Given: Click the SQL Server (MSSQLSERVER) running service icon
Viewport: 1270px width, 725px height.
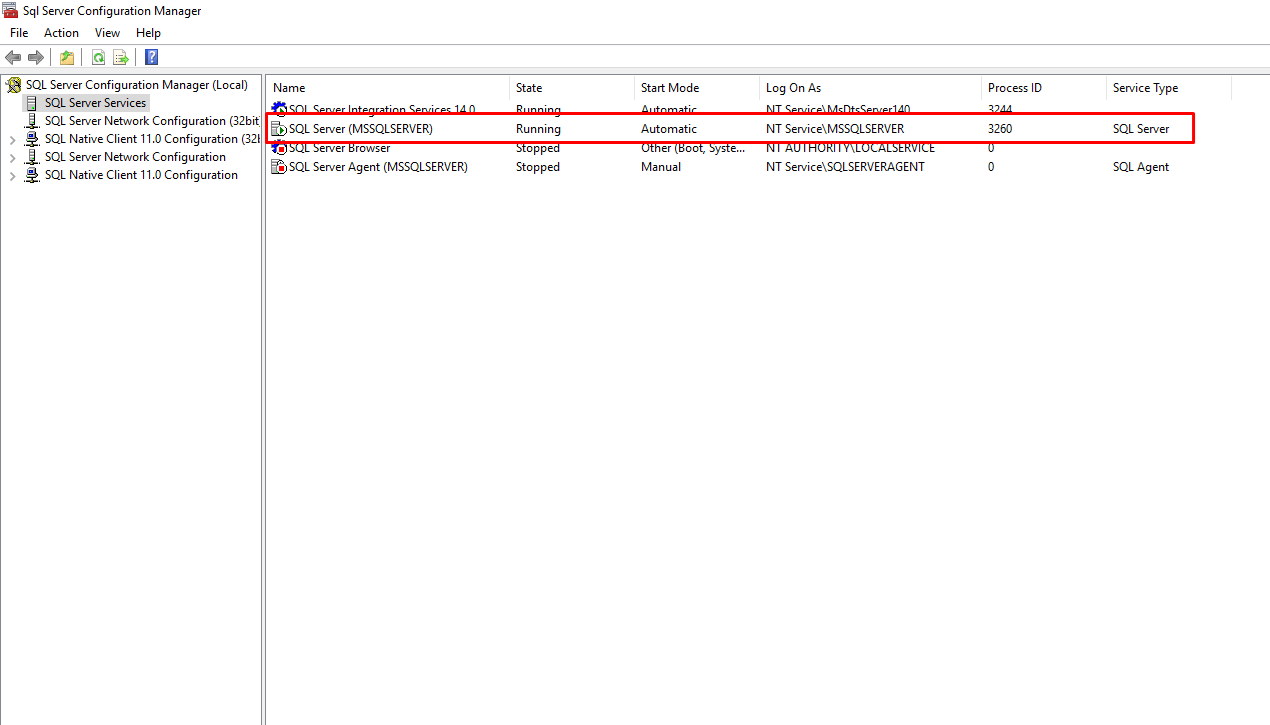Looking at the screenshot, I should click(279, 129).
